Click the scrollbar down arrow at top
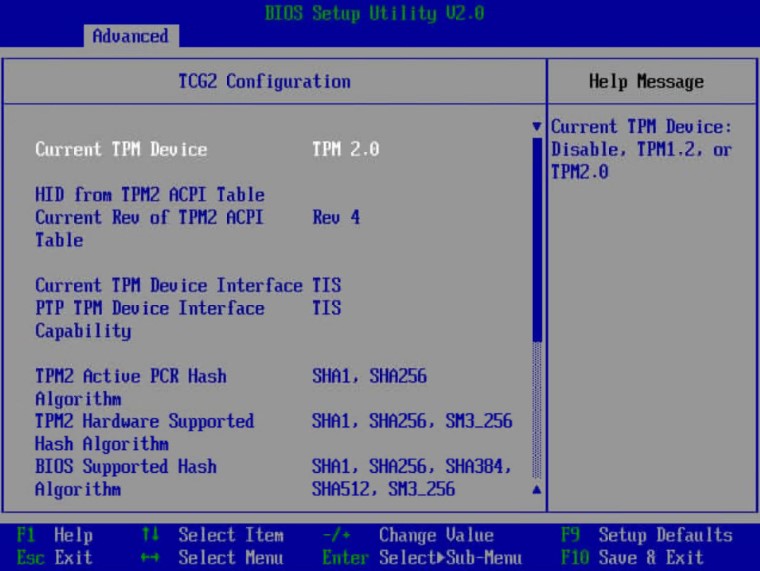 pos(537,127)
